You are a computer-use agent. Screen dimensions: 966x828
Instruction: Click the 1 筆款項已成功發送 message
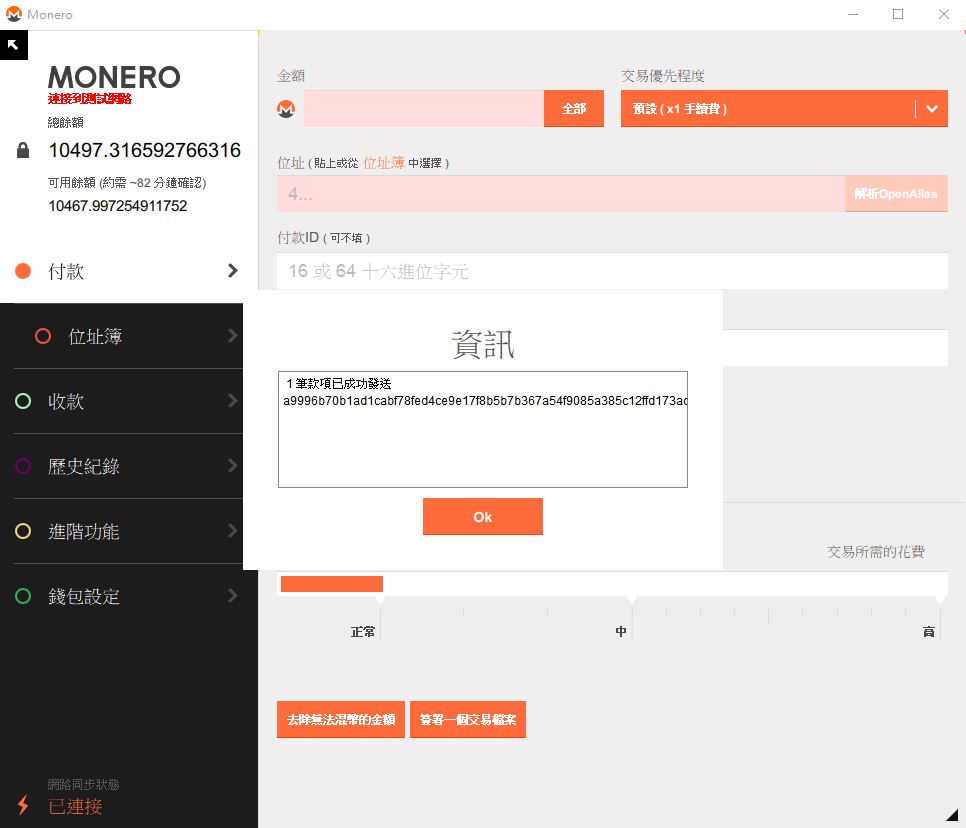point(338,384)
